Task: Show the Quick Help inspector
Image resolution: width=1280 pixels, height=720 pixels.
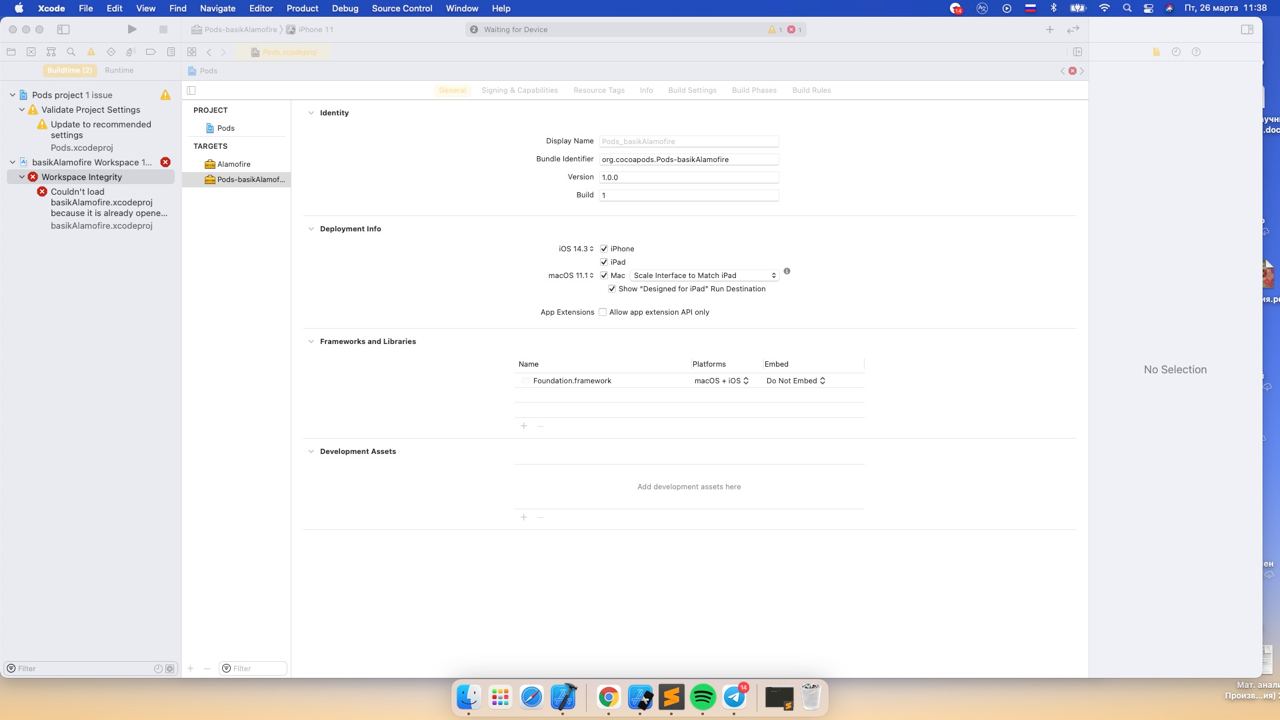Action: coord(1196,52)
